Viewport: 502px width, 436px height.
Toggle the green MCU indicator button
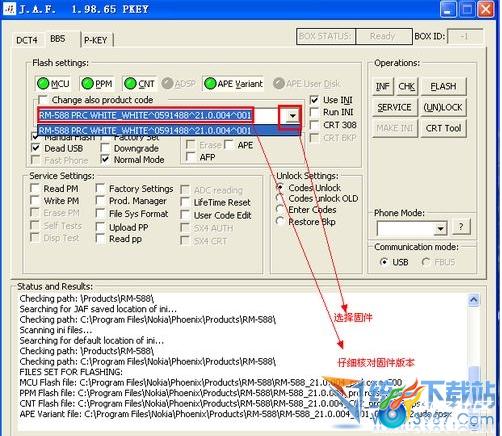click(x=53, y=84)
